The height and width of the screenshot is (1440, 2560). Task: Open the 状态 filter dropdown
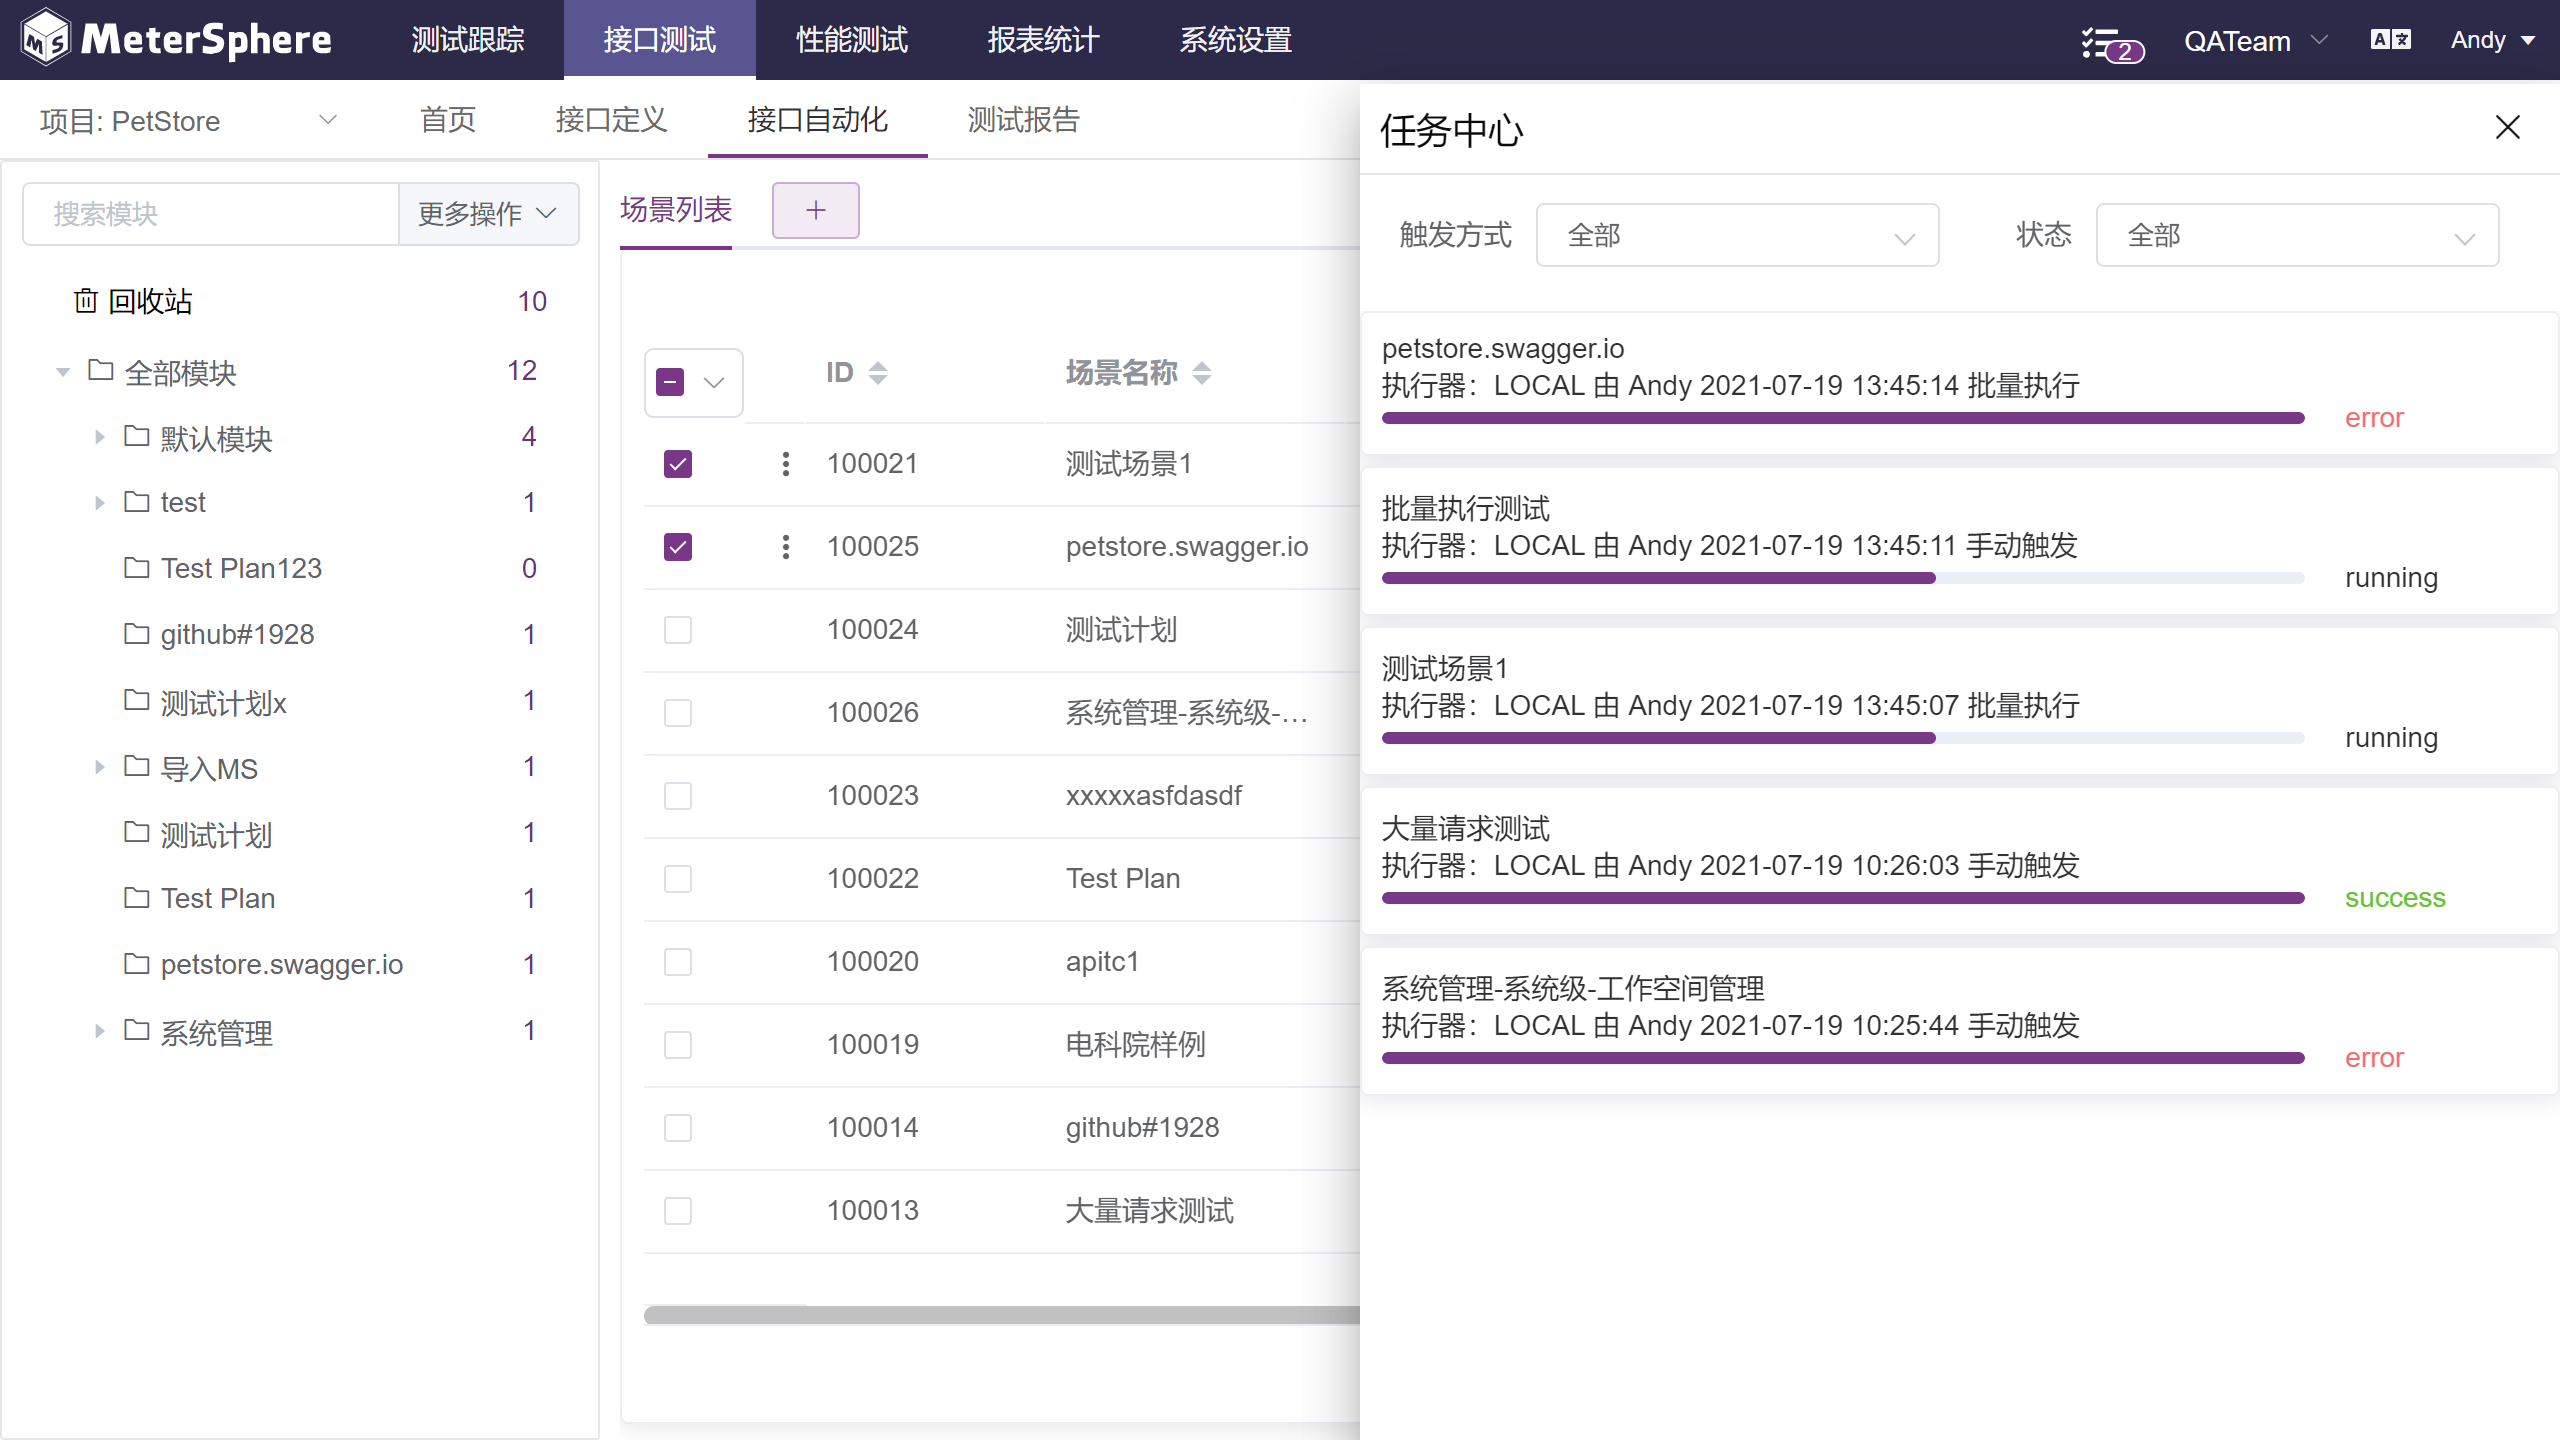(2297, 236)
